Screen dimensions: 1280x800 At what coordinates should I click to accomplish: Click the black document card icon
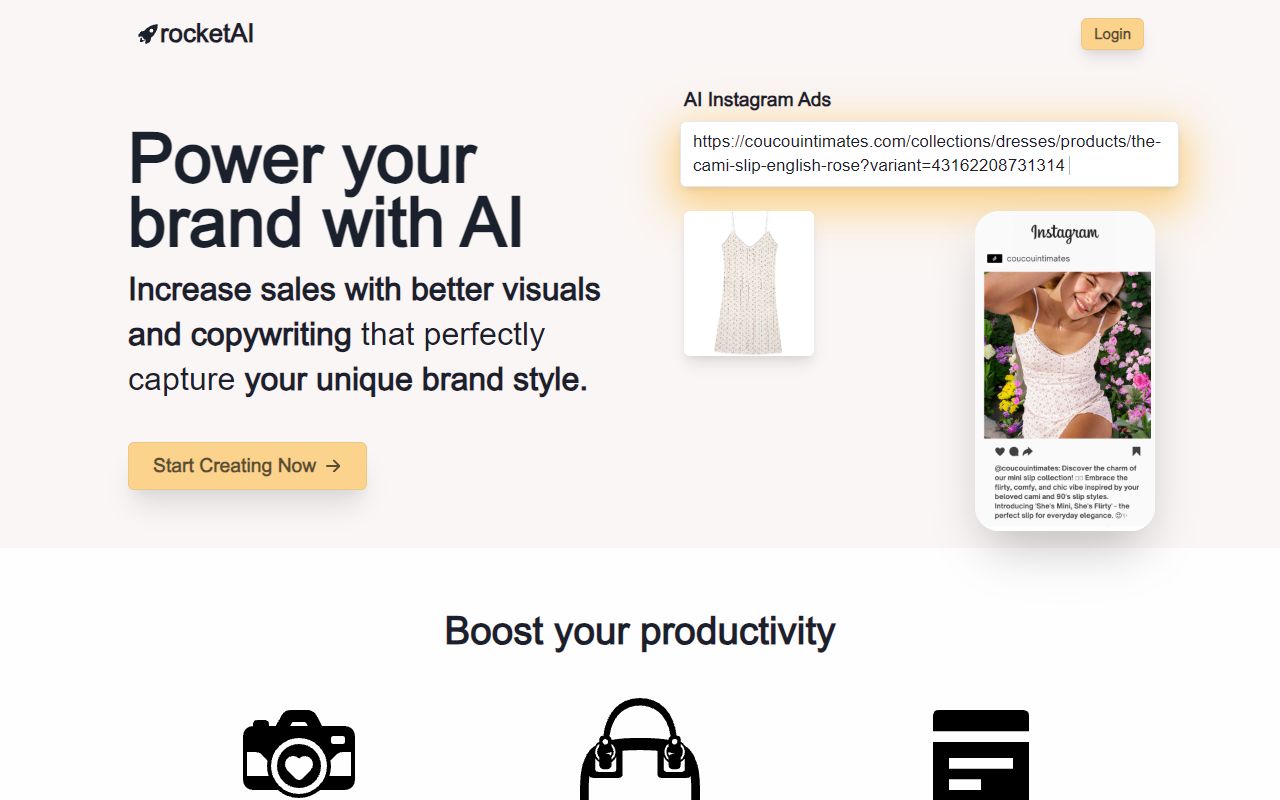point(981,755)
